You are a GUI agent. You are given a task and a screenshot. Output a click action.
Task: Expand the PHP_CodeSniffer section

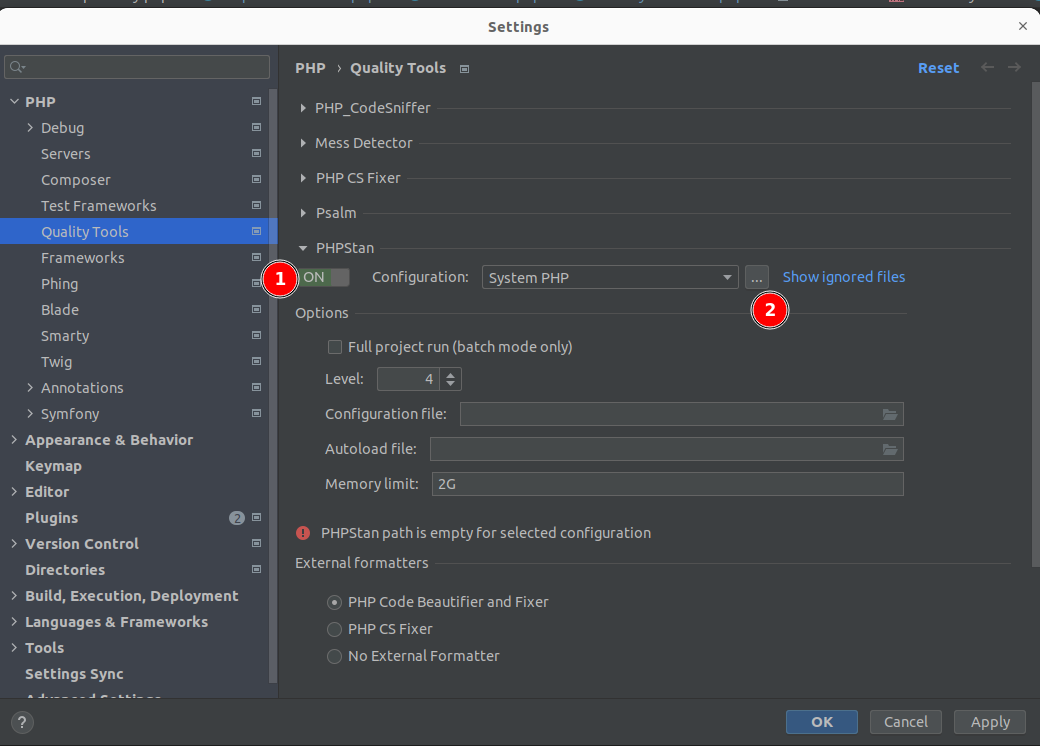coord(303,107)
